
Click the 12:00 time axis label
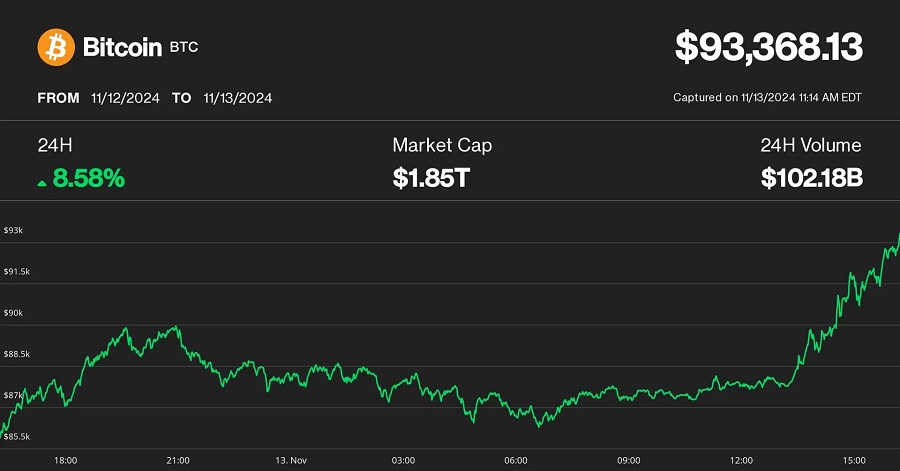(741, 461)
